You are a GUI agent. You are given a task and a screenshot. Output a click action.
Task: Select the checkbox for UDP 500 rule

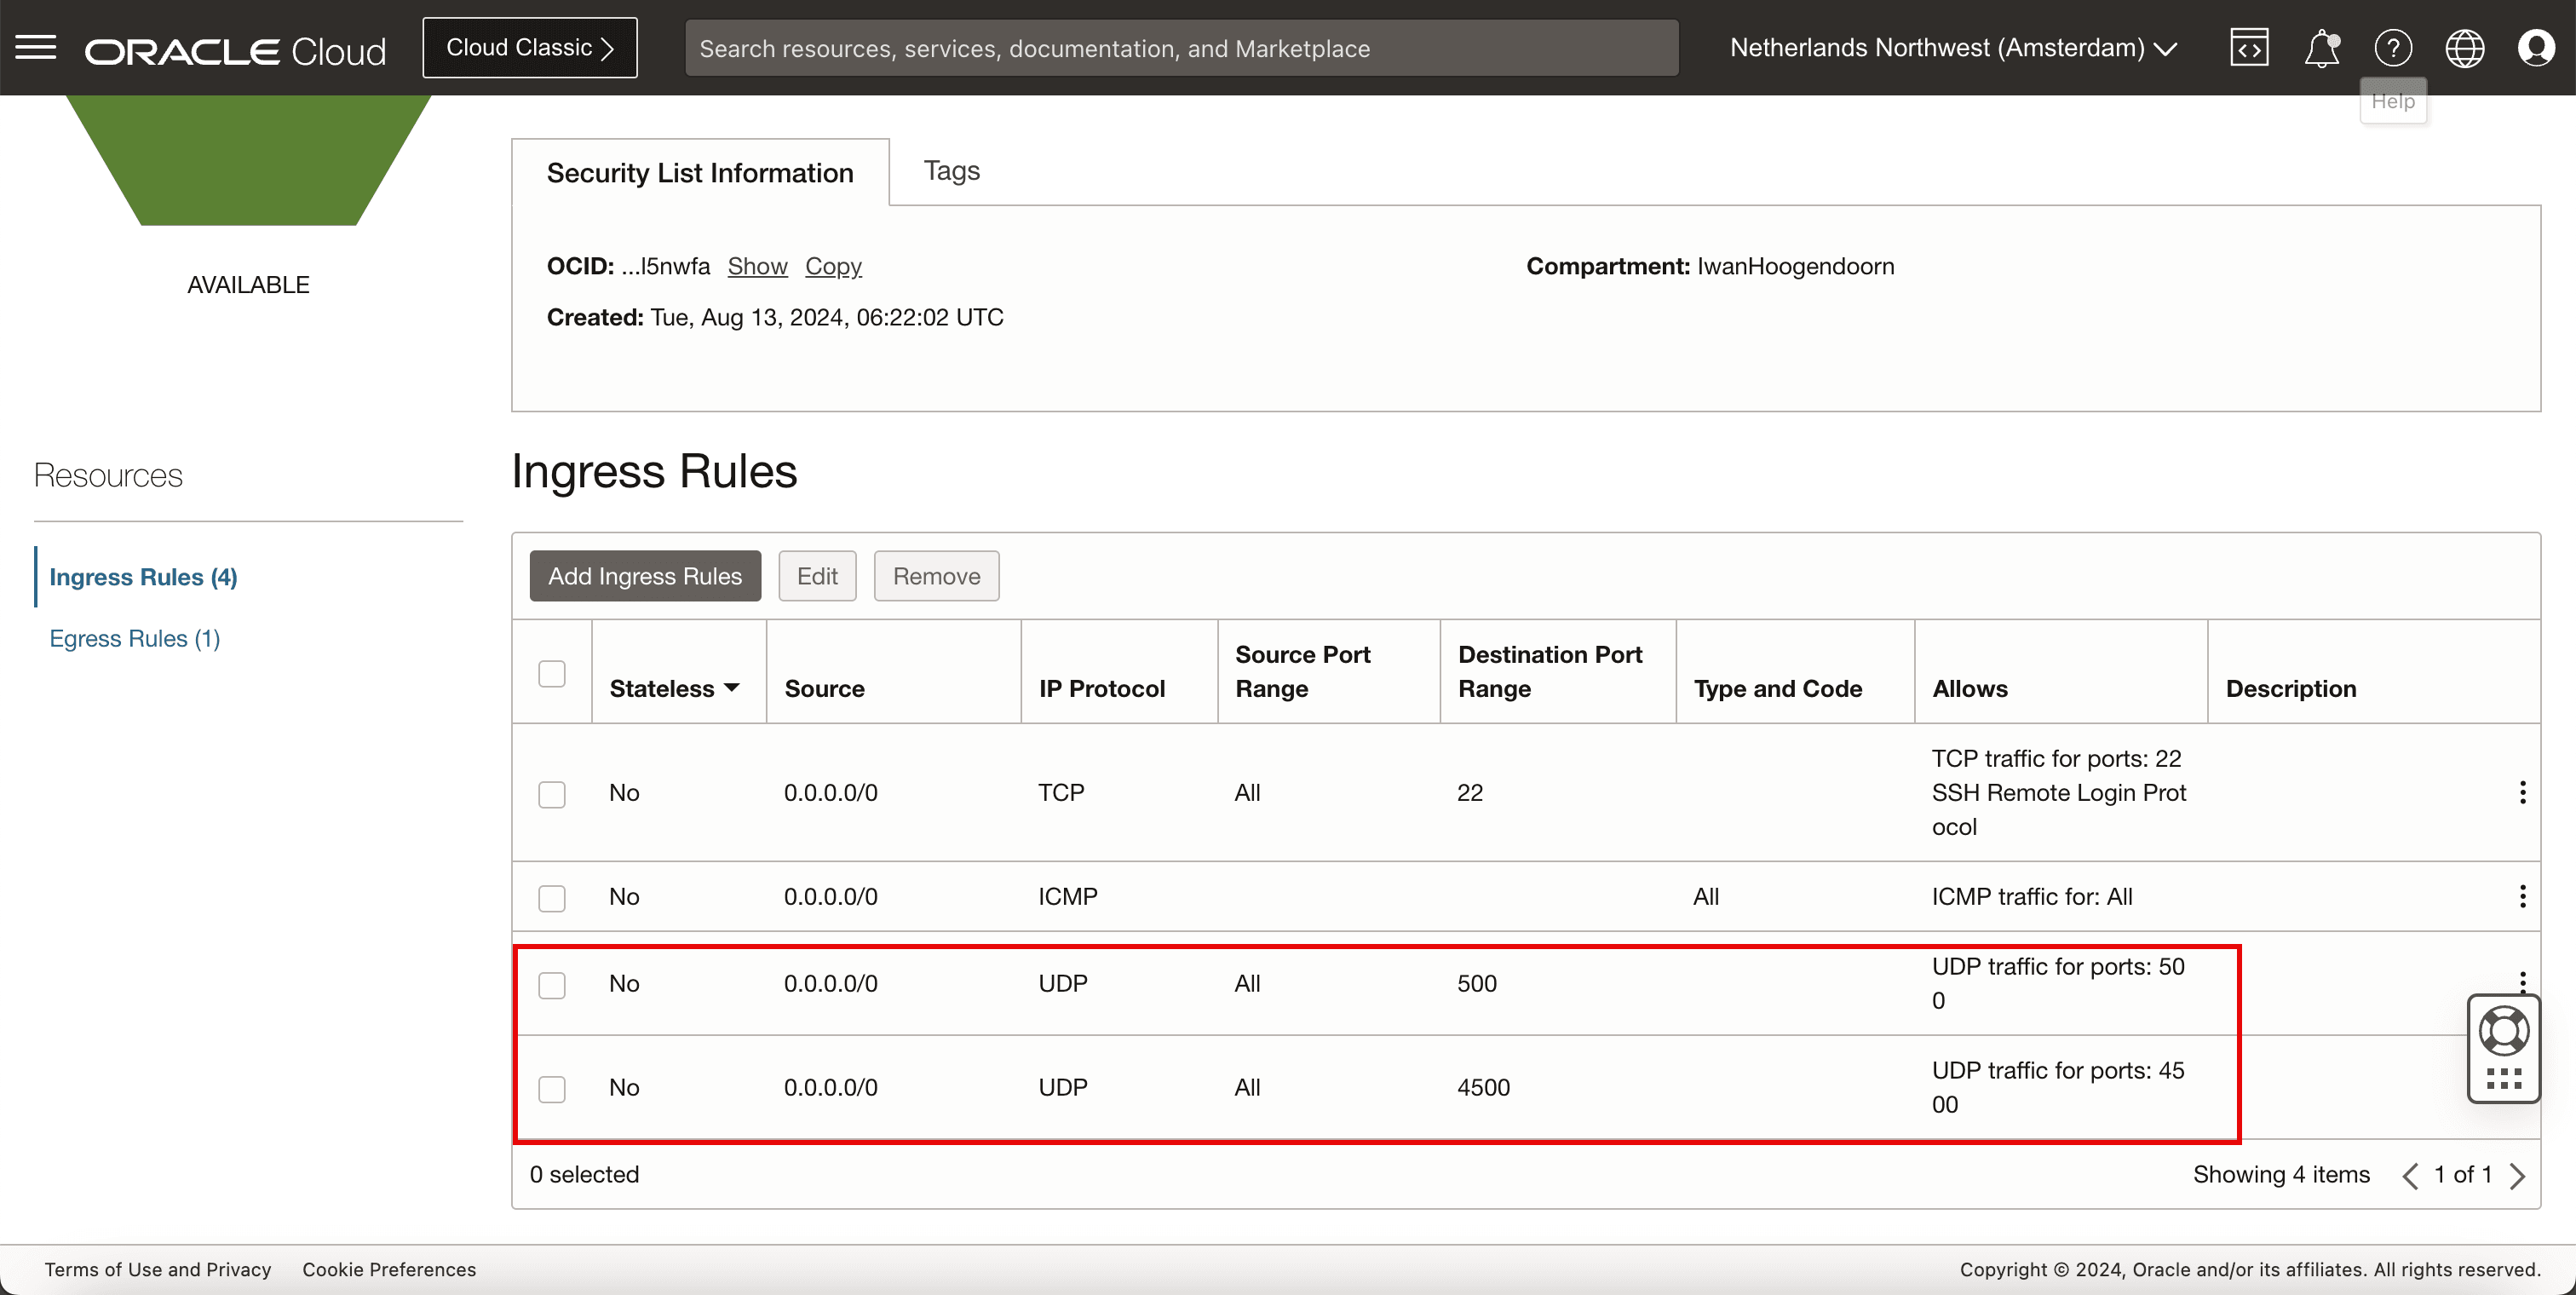(552, 984)
